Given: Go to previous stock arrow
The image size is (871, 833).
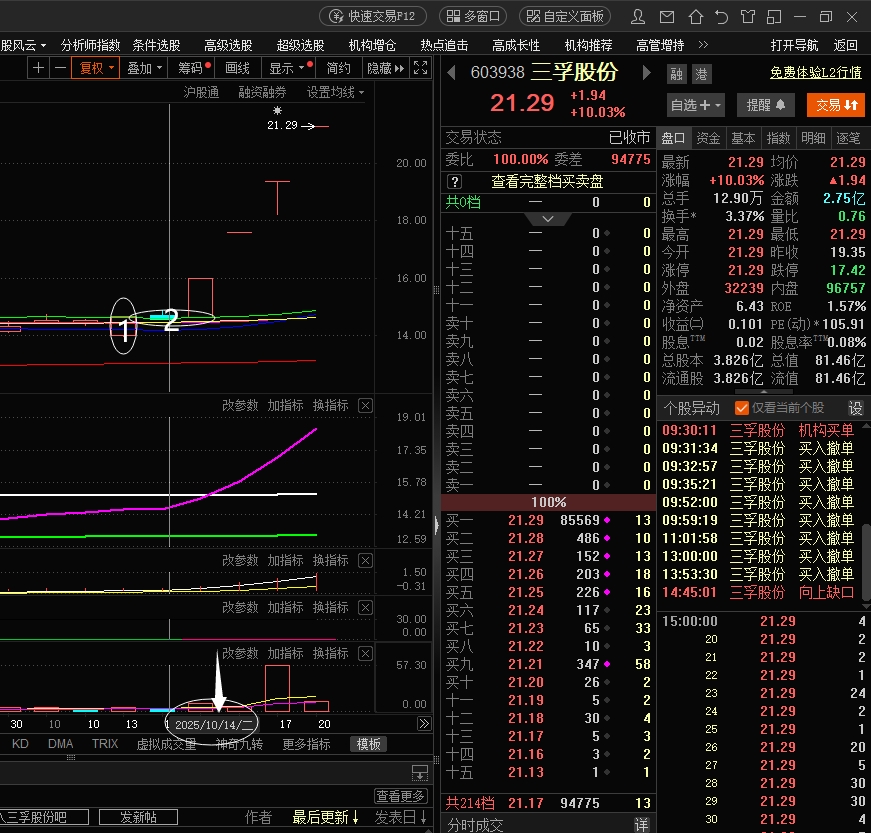Looking at the screenshot, I should 451,72.
